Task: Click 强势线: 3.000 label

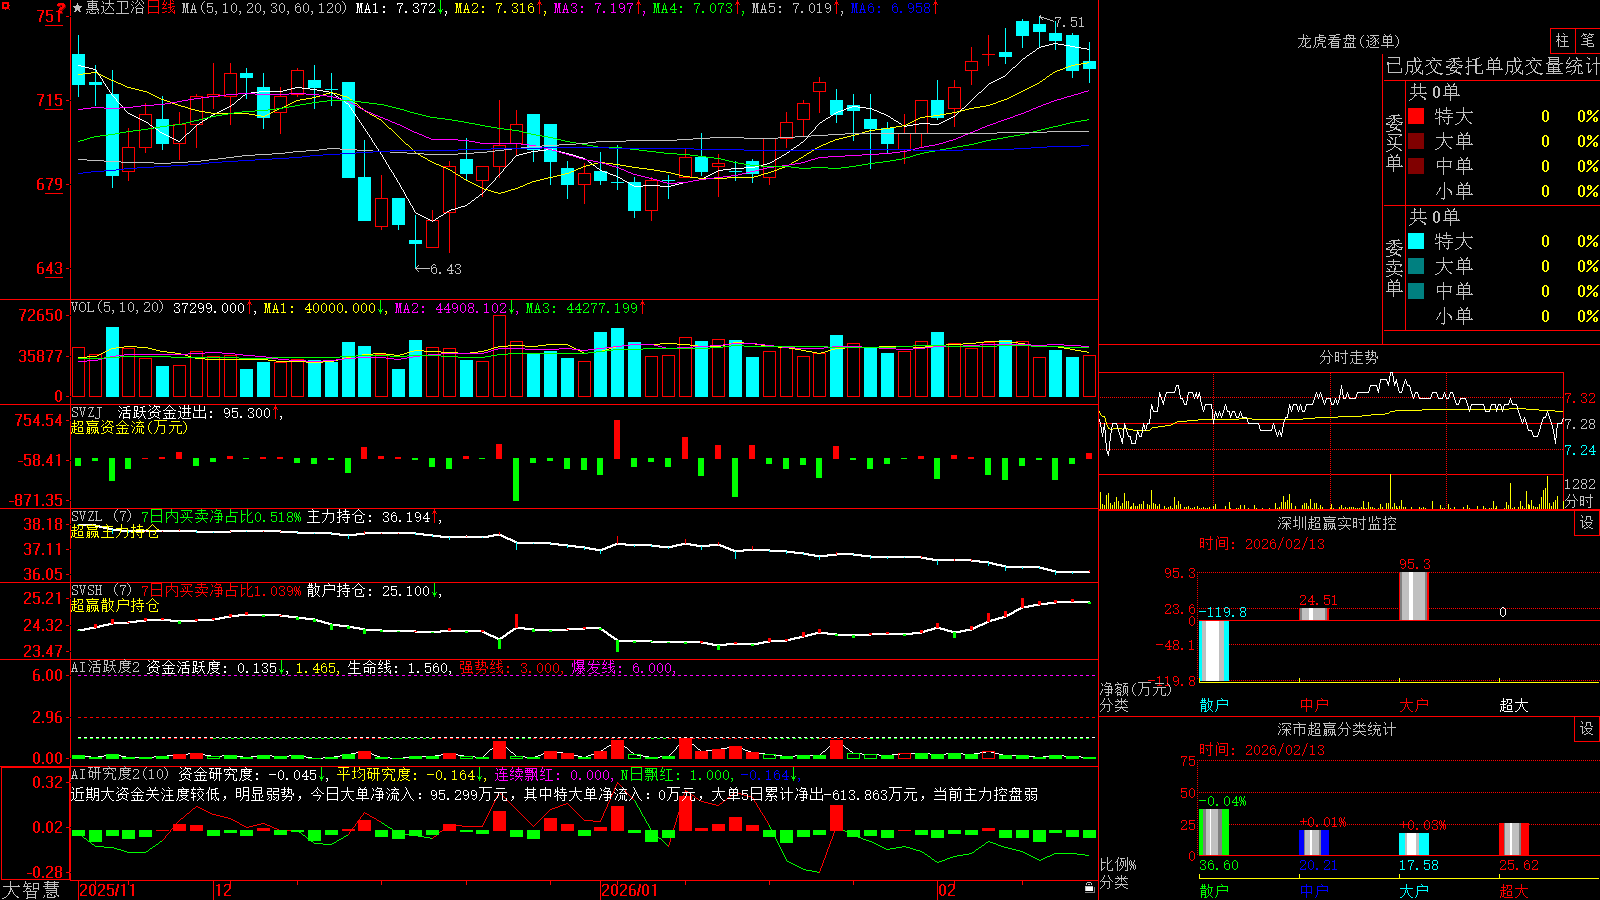Action: [x=511, y=667]
